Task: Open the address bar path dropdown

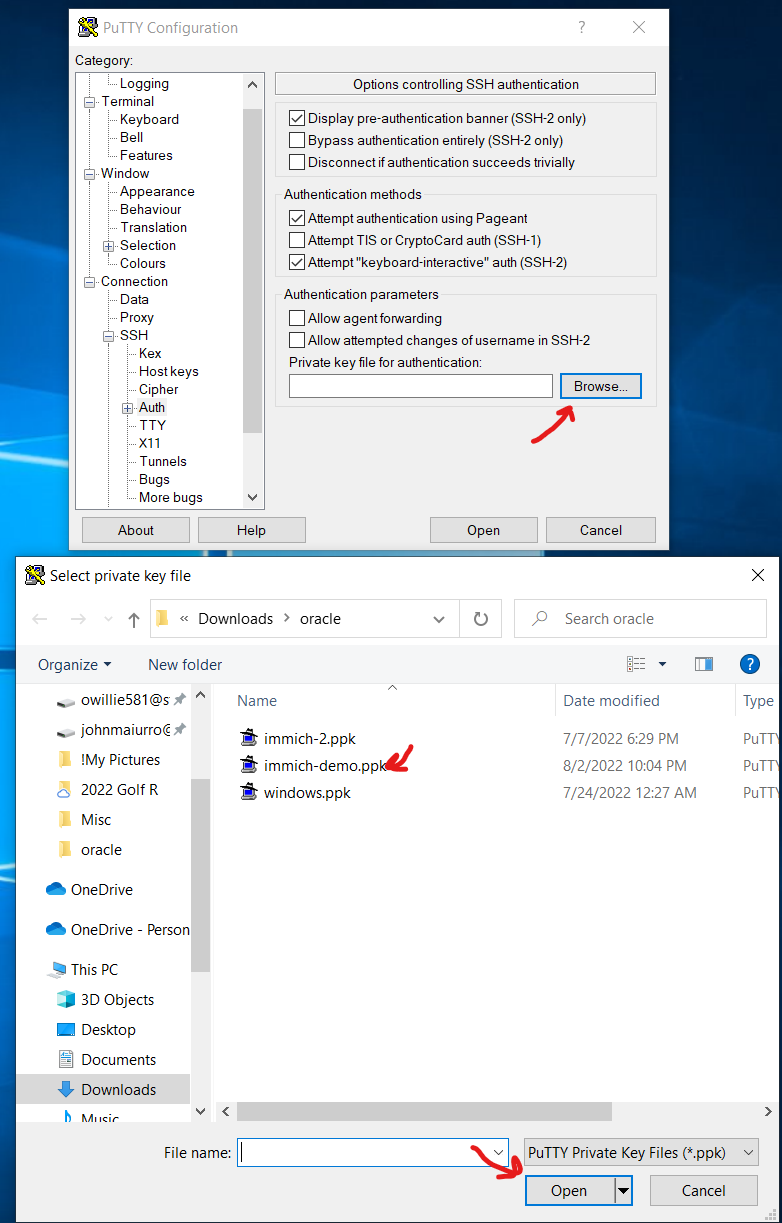Action: [x=439, y=619]
